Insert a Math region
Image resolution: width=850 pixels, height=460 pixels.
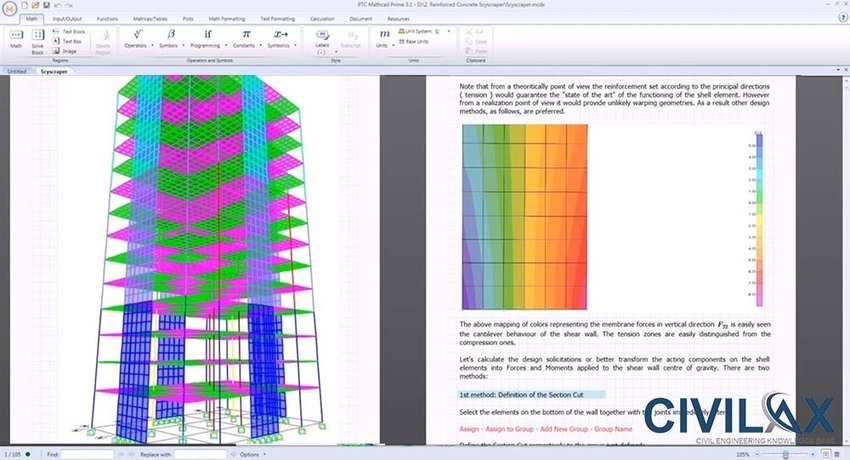pos(14,38)
